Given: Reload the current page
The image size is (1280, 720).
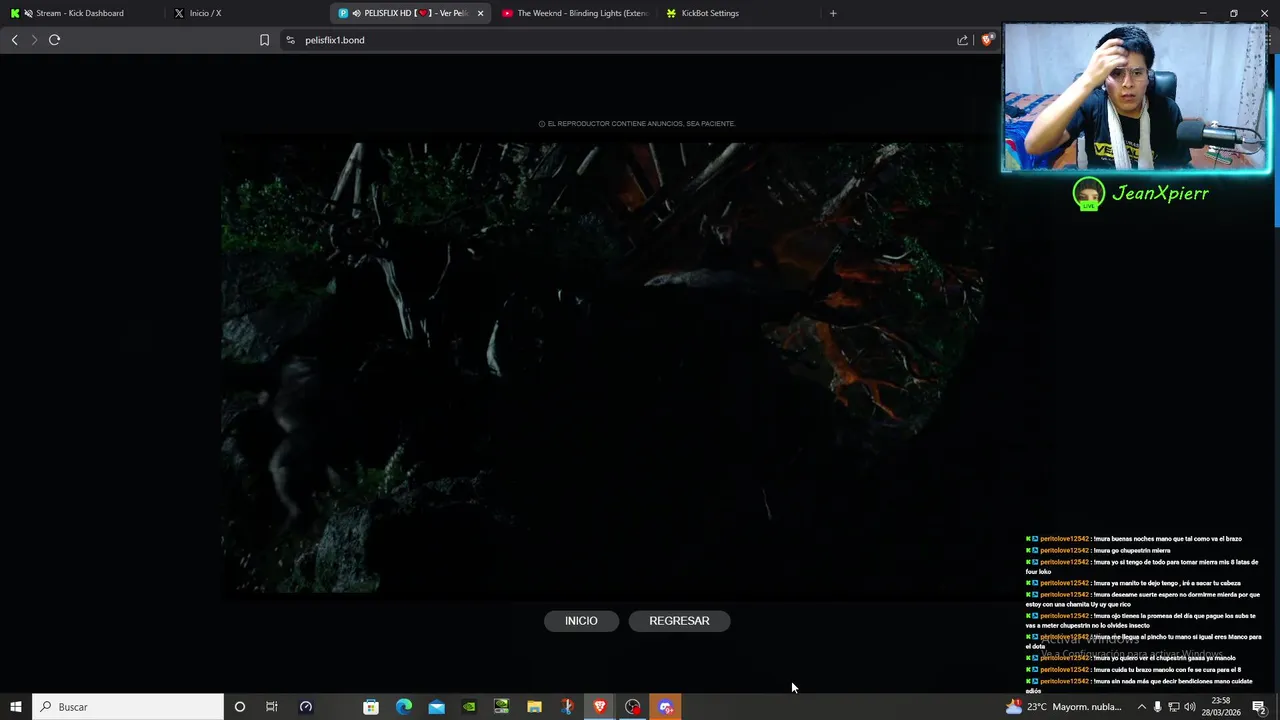Looking at the screenshot, I should pyautogui.click(x=55, y=40).
